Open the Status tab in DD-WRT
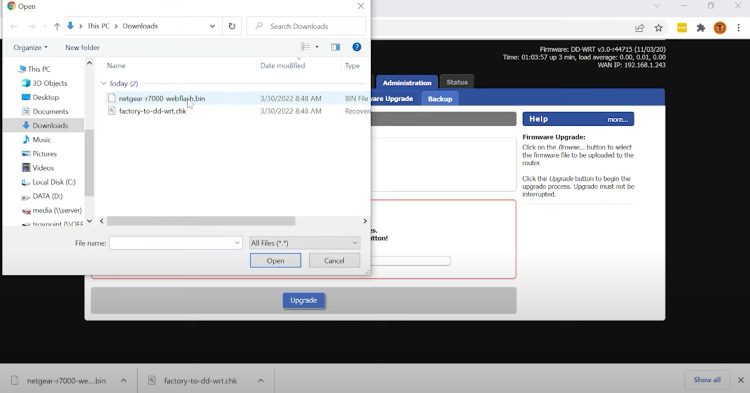The height and width of the screenshot is (393, 750). [x=457, y=82]
